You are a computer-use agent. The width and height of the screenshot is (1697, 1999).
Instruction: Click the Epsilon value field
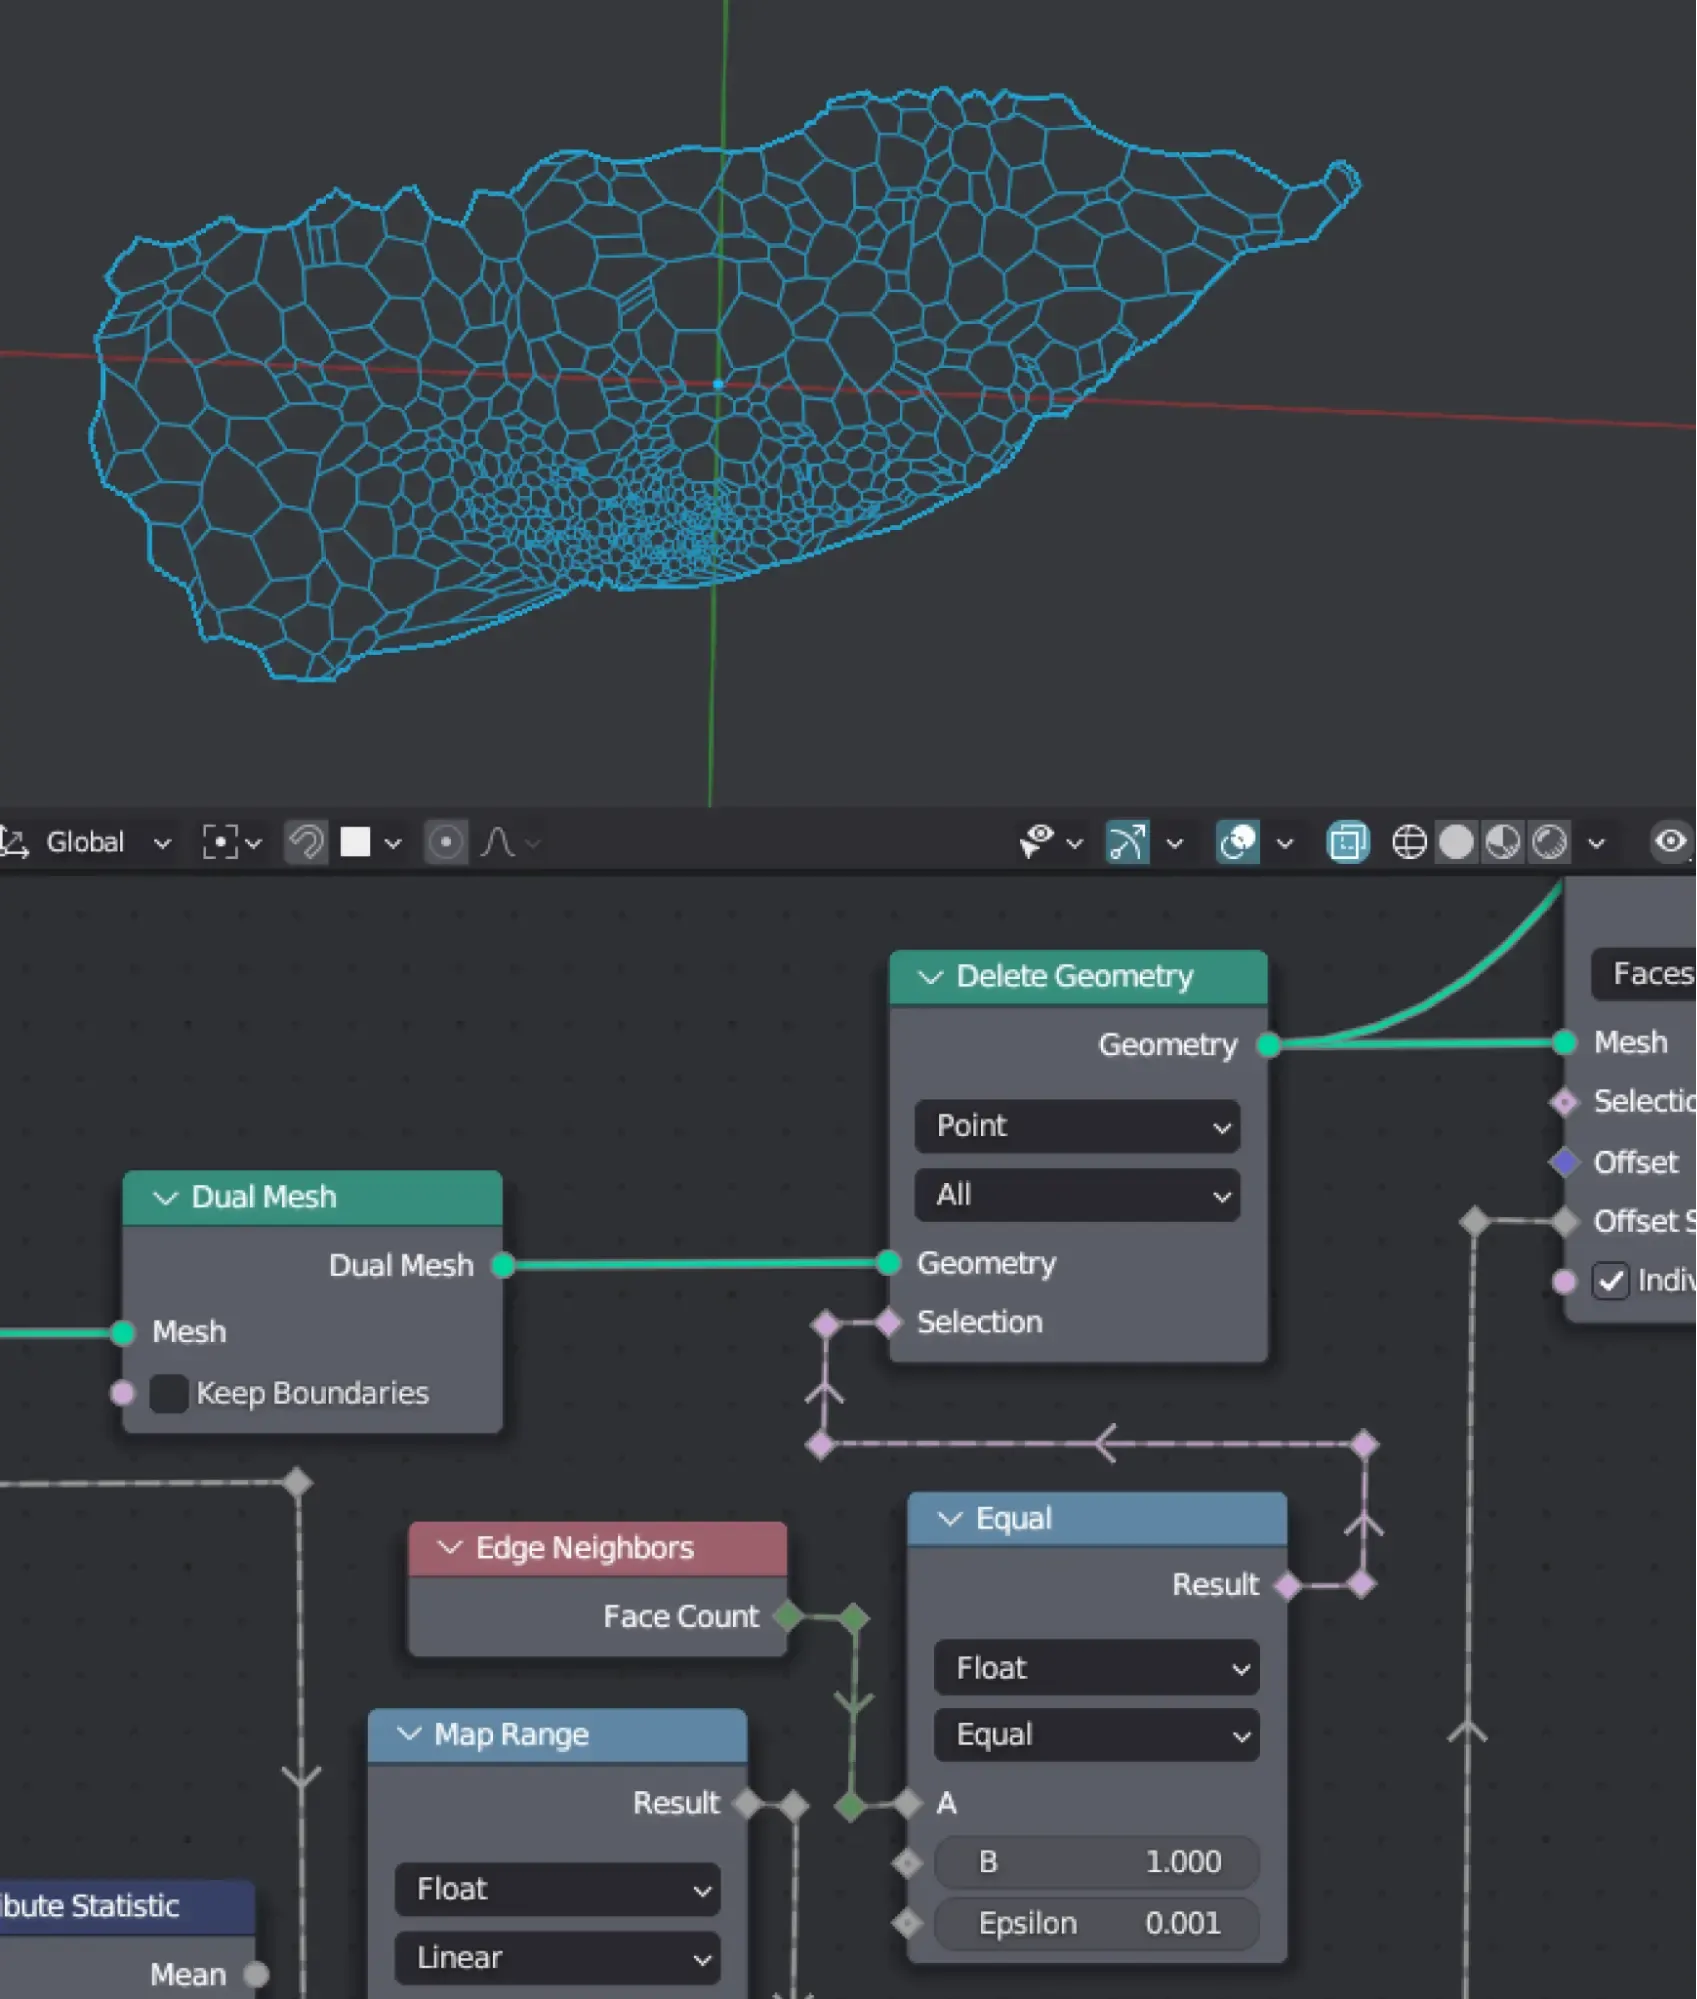pyautogui.click(x=1096, y=1923)
